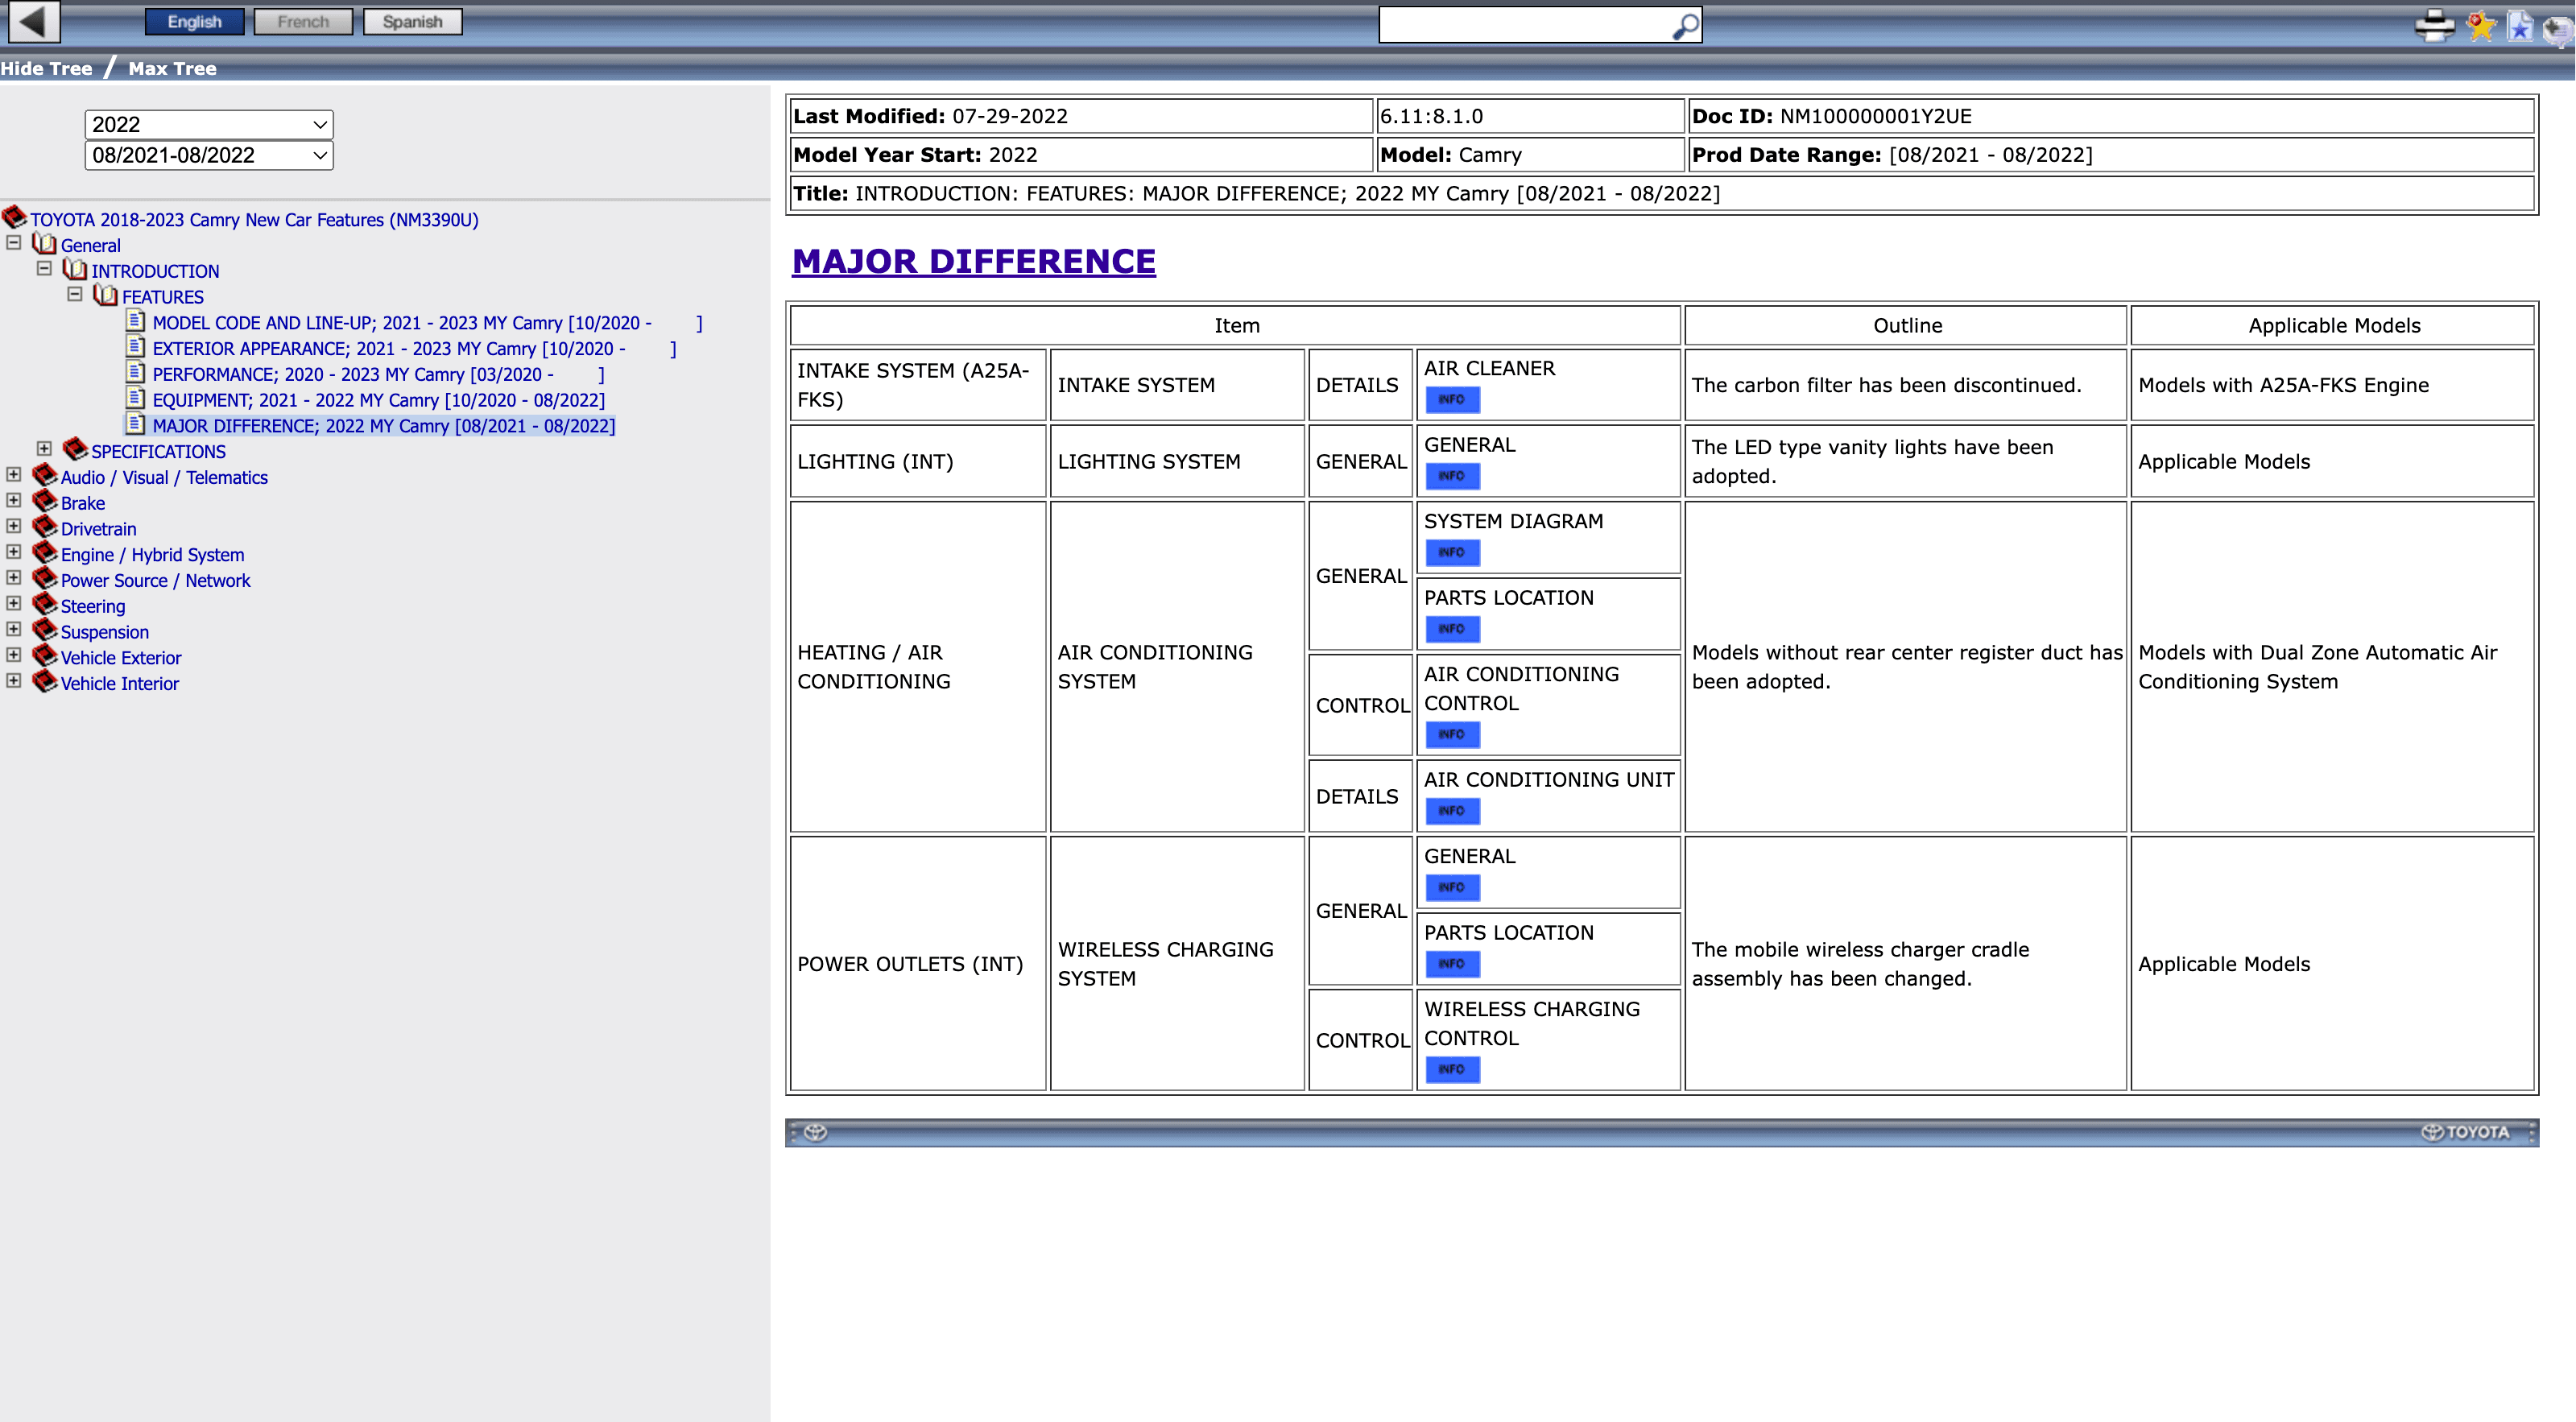
Task: Open WIRELESS CHARGING CONTROL info button
Action: tap(1451, 1070)
